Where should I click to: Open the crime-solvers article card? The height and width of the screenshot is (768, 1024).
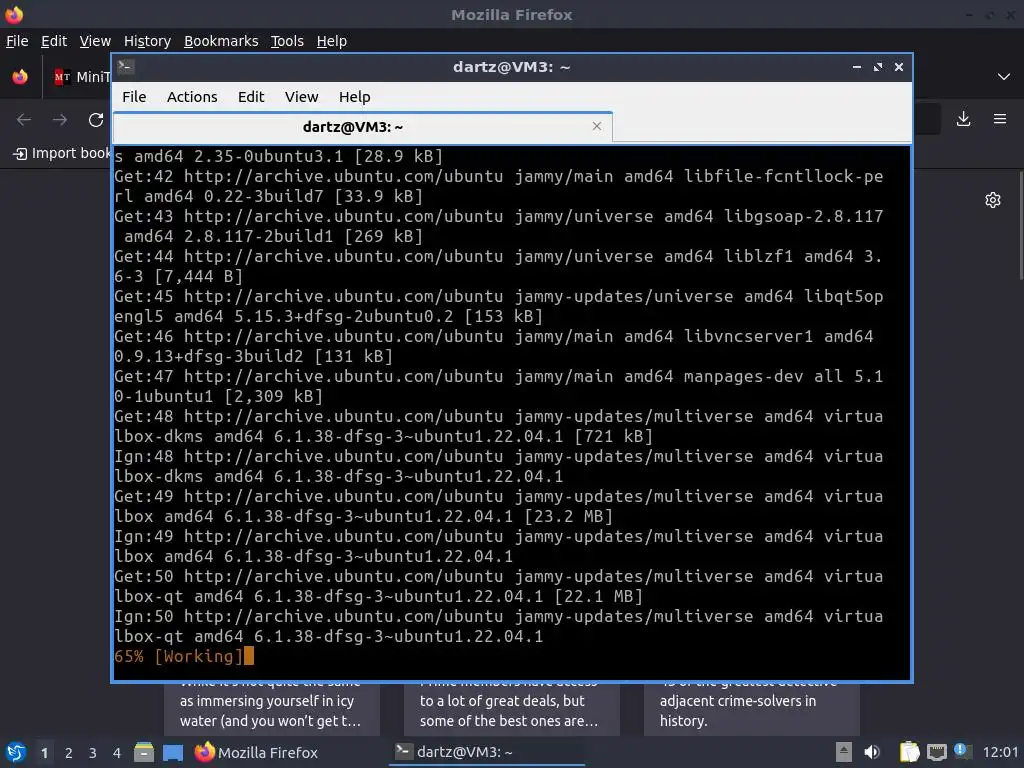[x=752, y=708]
